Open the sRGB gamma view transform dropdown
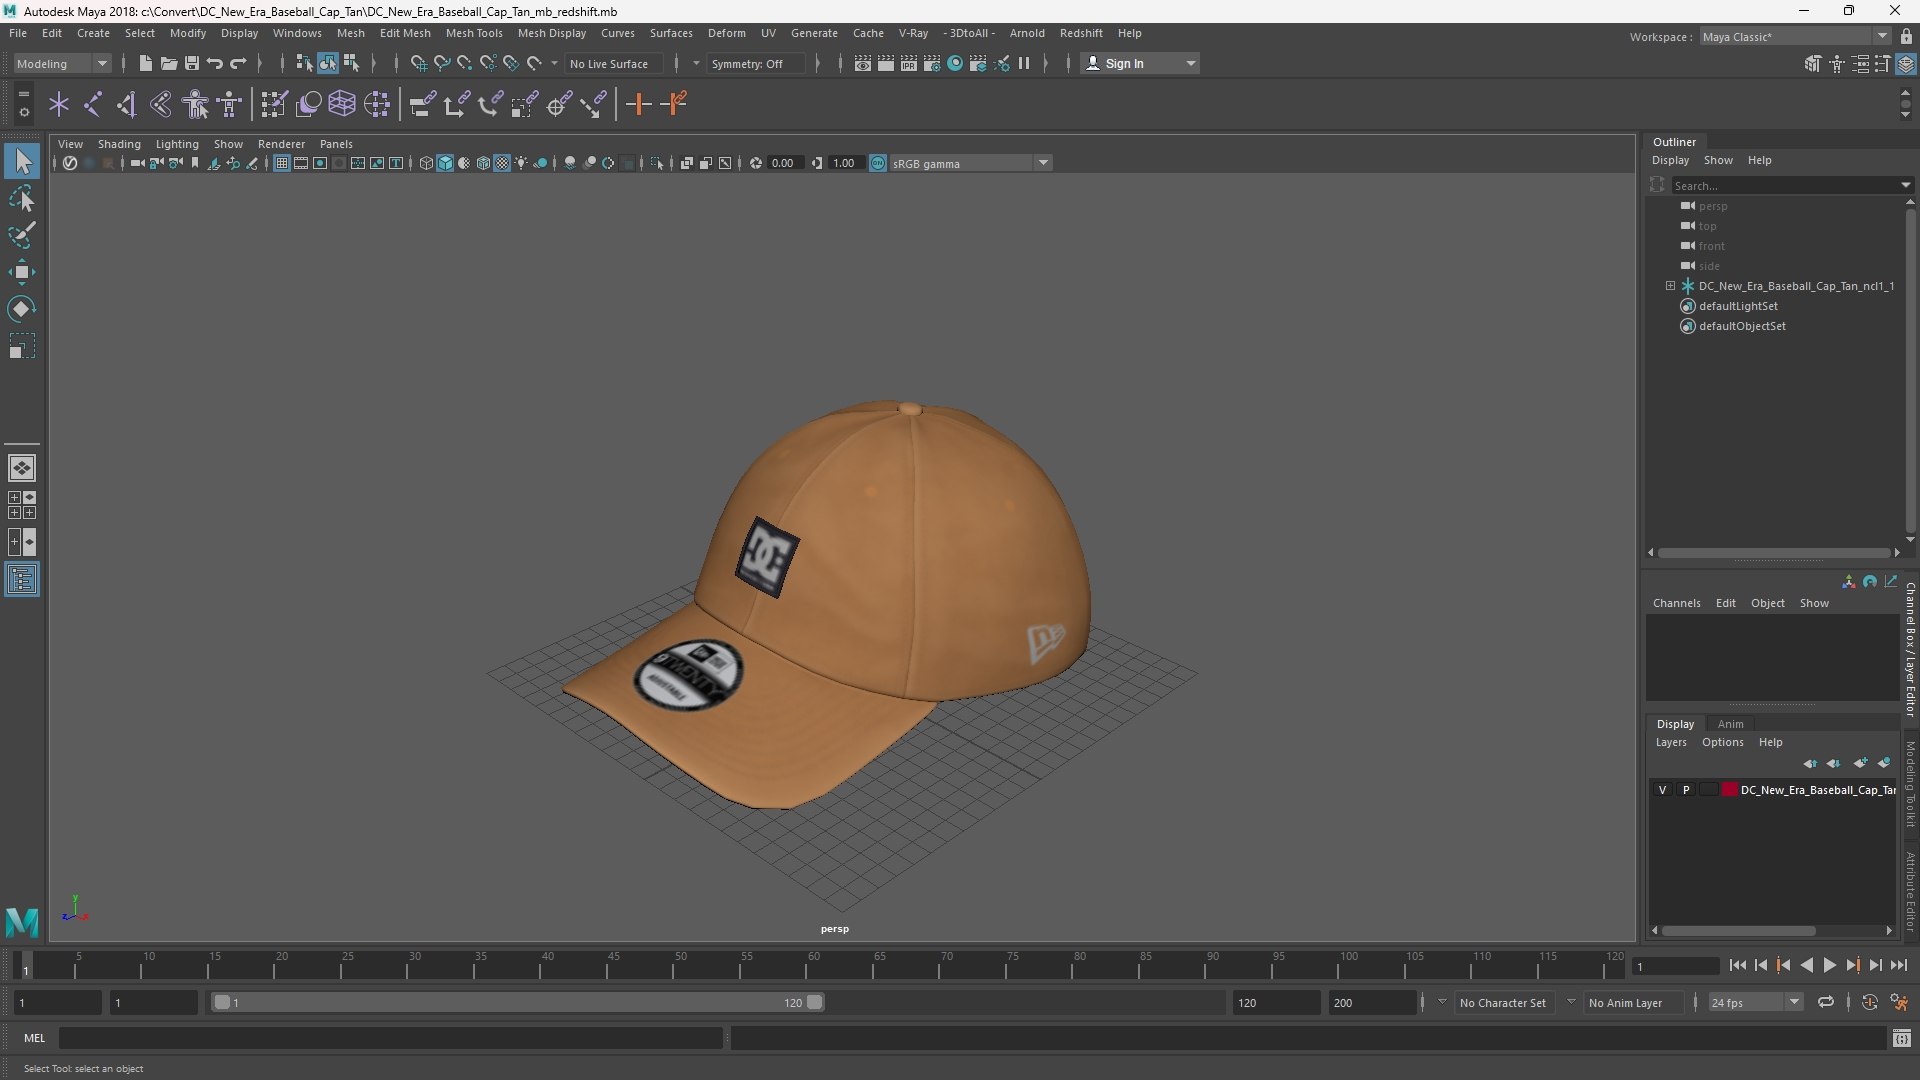 tap(970, 163)
